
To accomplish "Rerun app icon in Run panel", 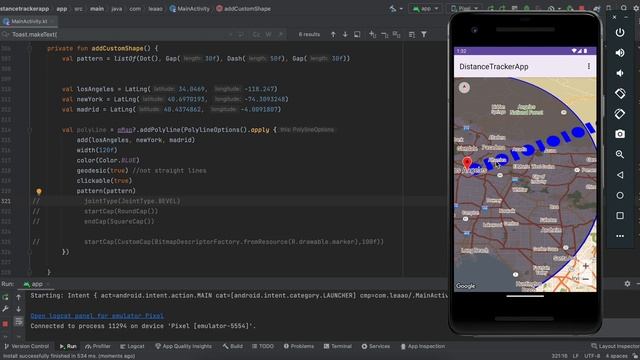I will click(x=5, y=298).
